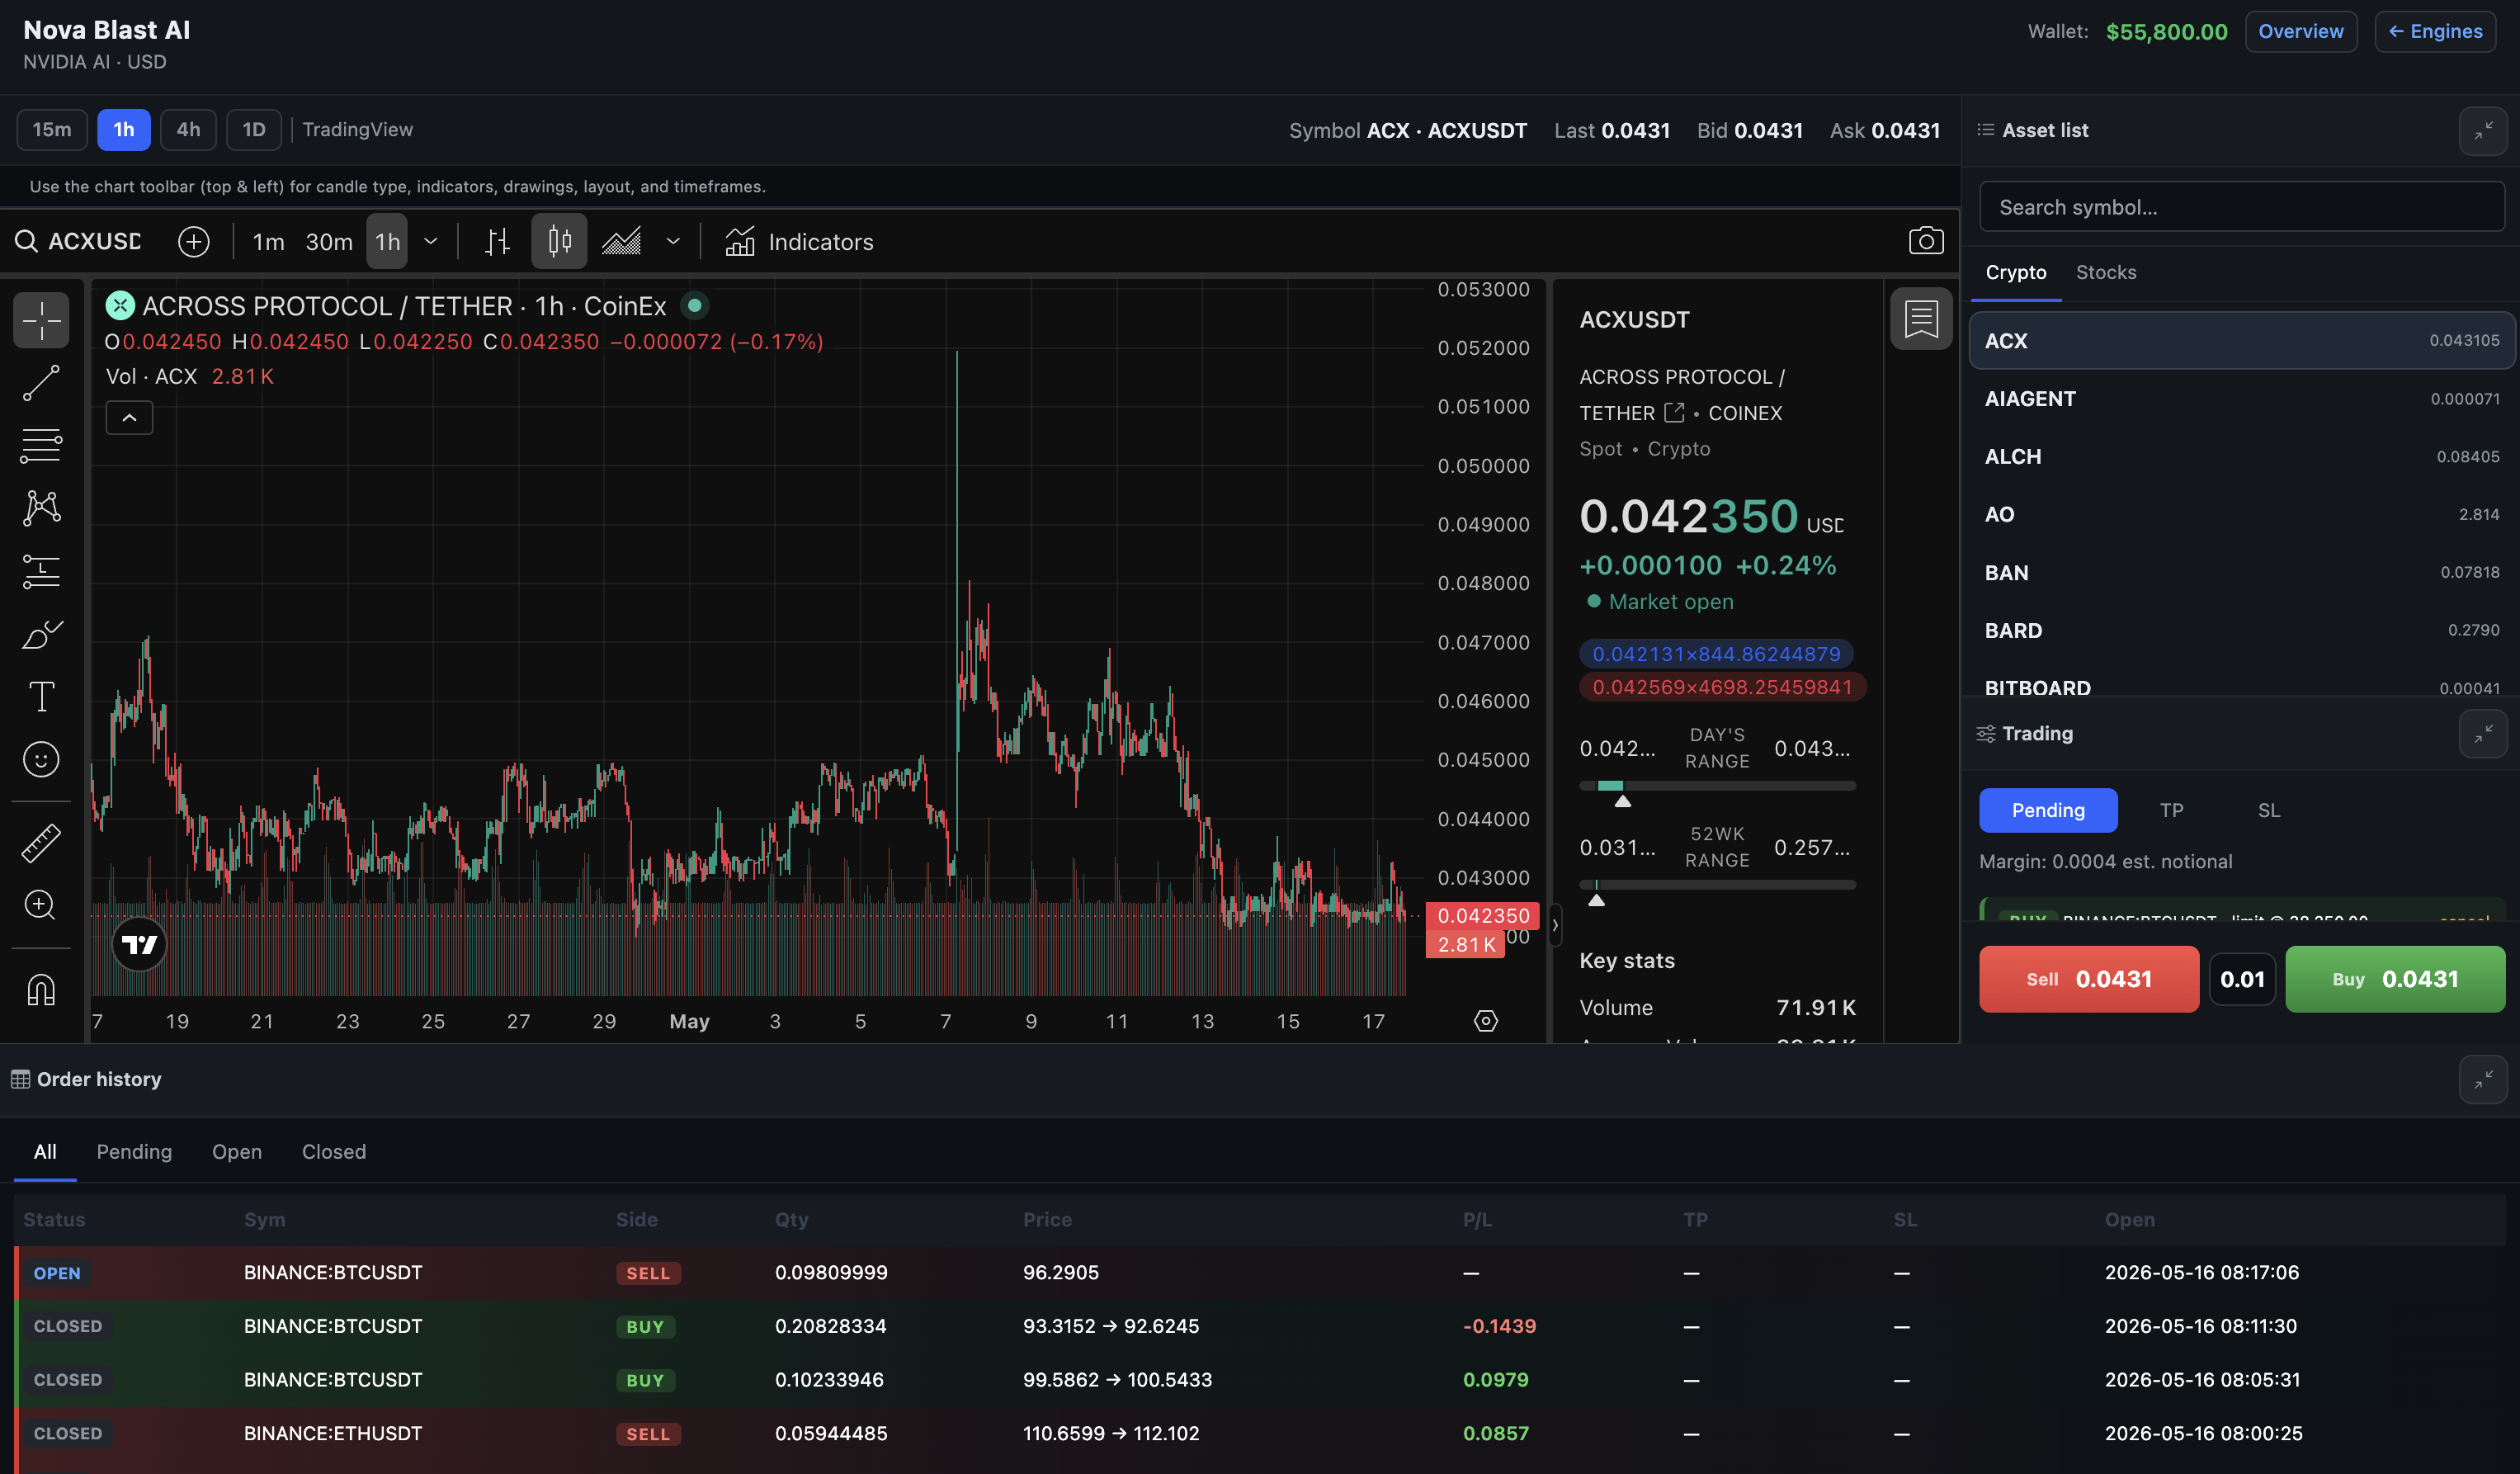Select the 4h timeframe
This screenshot has width=2520, height=1474.
188,130
